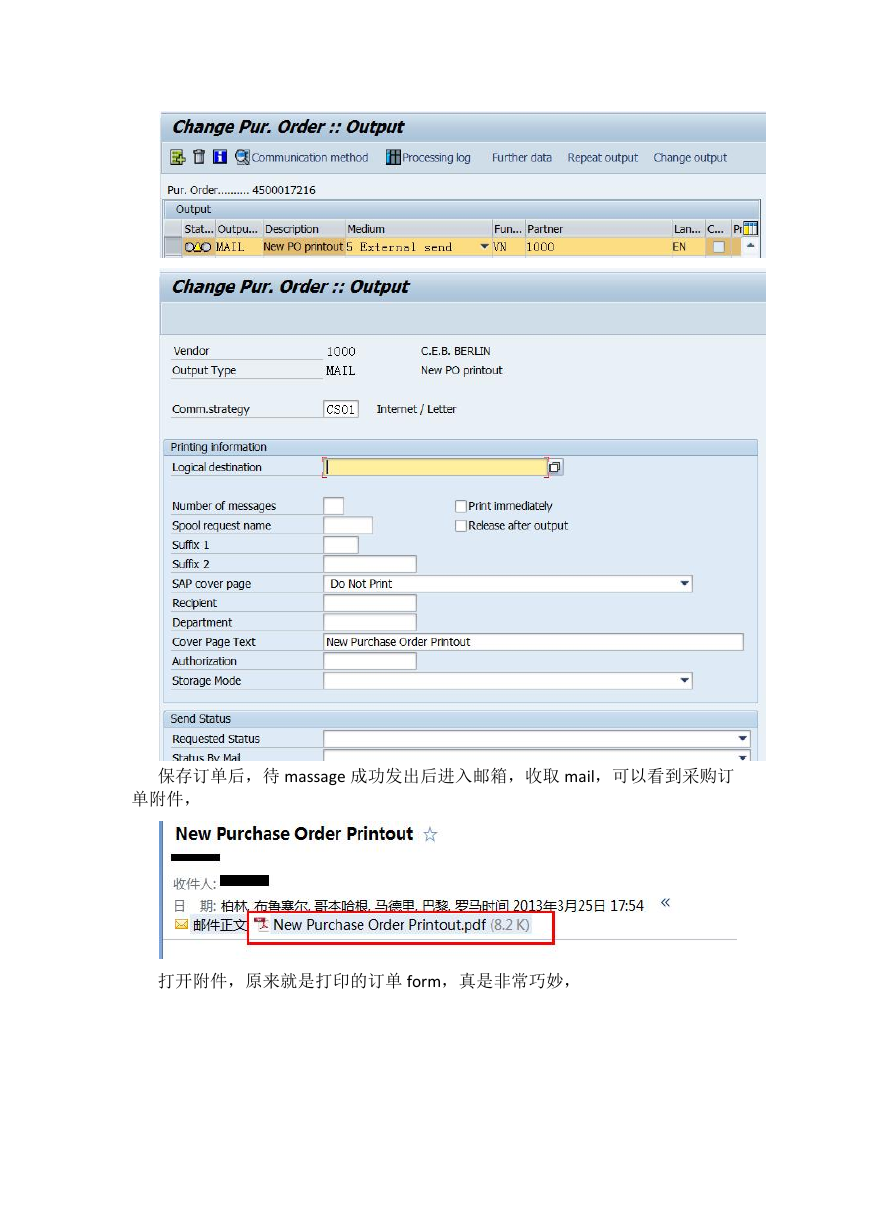Click the Suffix 2 field
The width and height of the screenshot is (869, 1228).
pyautogui.click(x=369, y=564)
